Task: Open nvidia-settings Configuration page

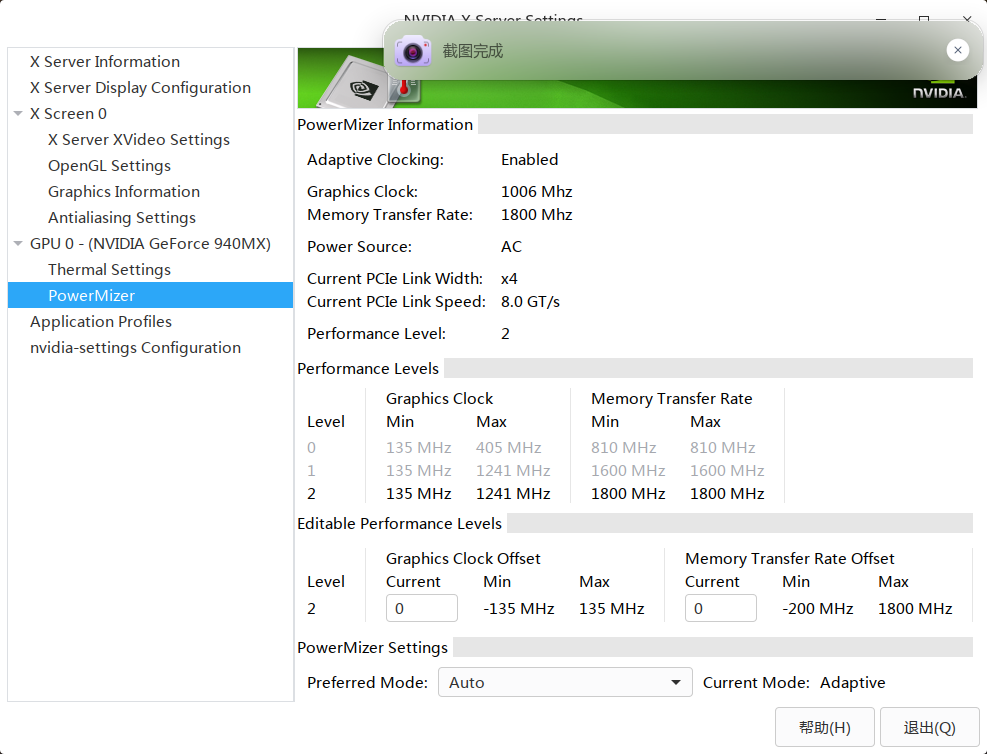Action: (x=135, y=348)
